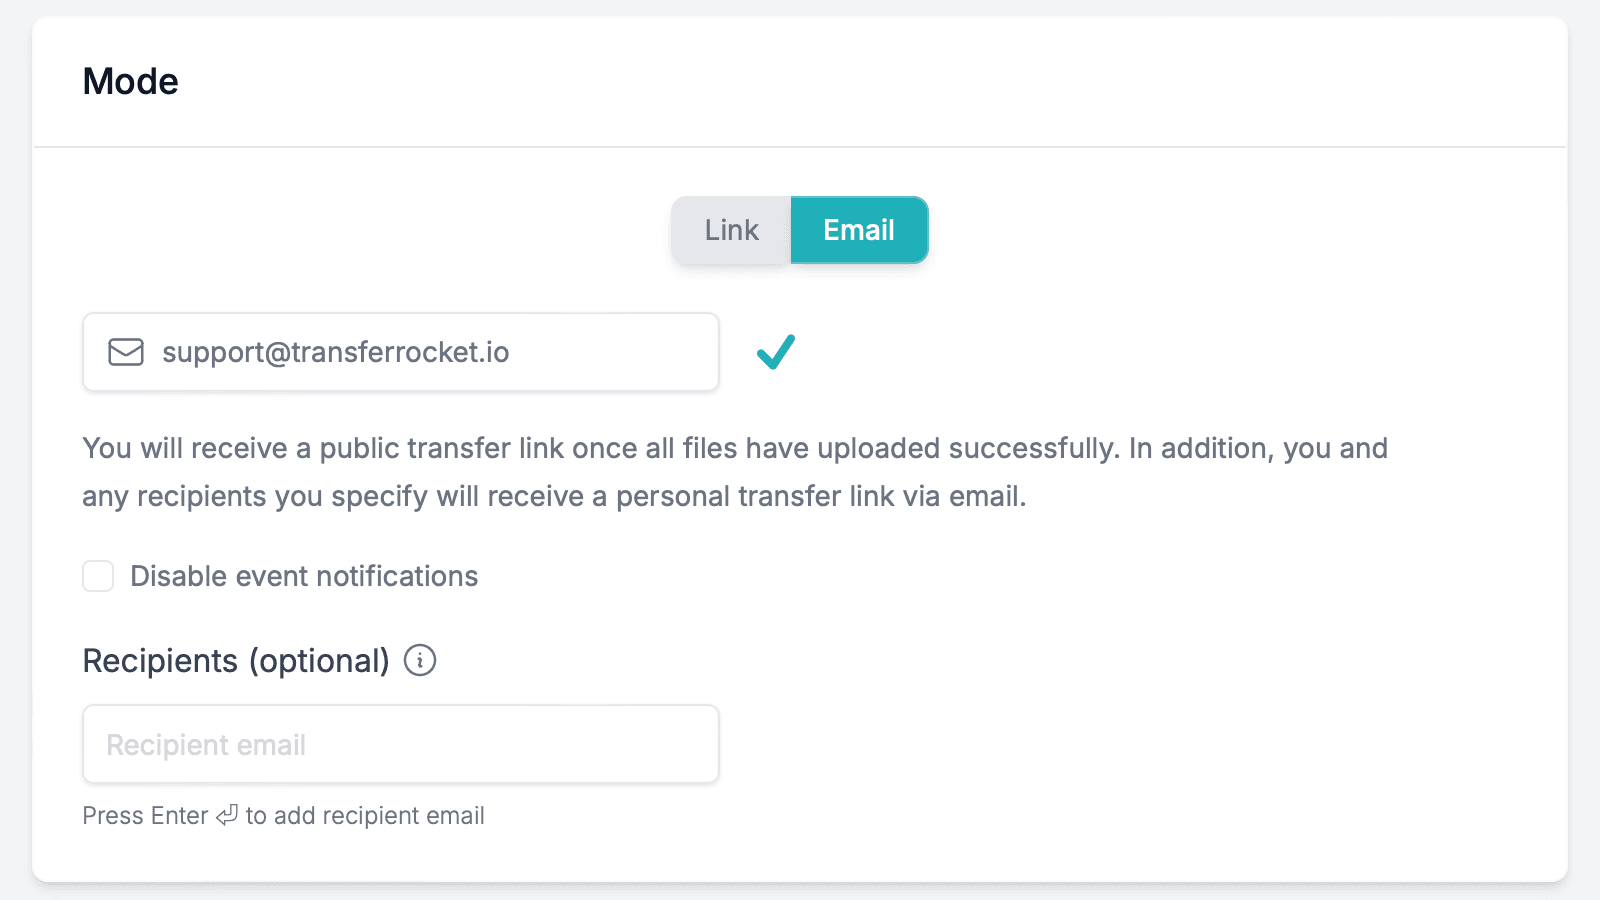The height and width of the screenshot is (900, 1600).
Task: Click the 'Press Enter to add recipient email' hint
Action: point(284,816)
